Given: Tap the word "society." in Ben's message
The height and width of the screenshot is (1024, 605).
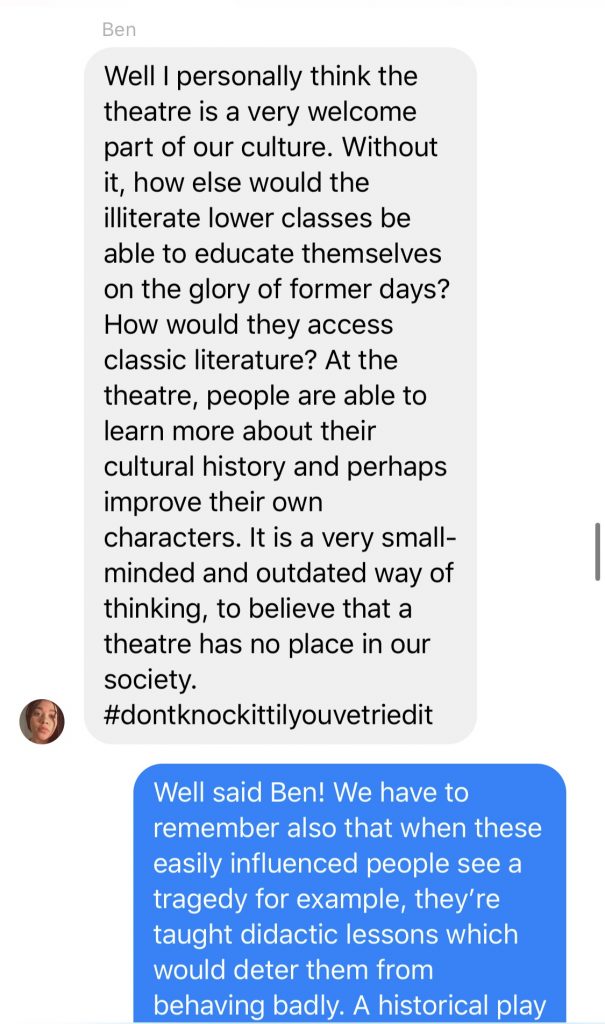Looking at the screenshot, I should coord(150,679).
